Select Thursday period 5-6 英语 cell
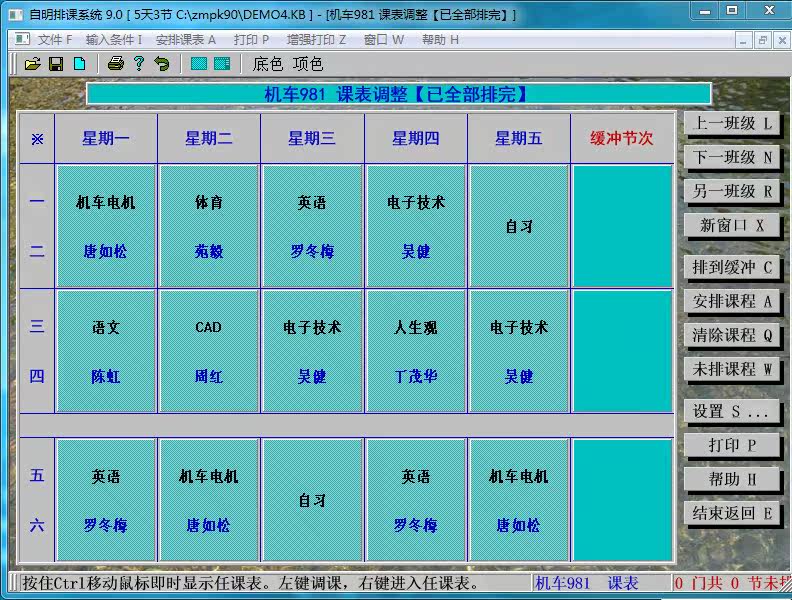The width and height of the screenshot is (792, 600). click(416, 500)
